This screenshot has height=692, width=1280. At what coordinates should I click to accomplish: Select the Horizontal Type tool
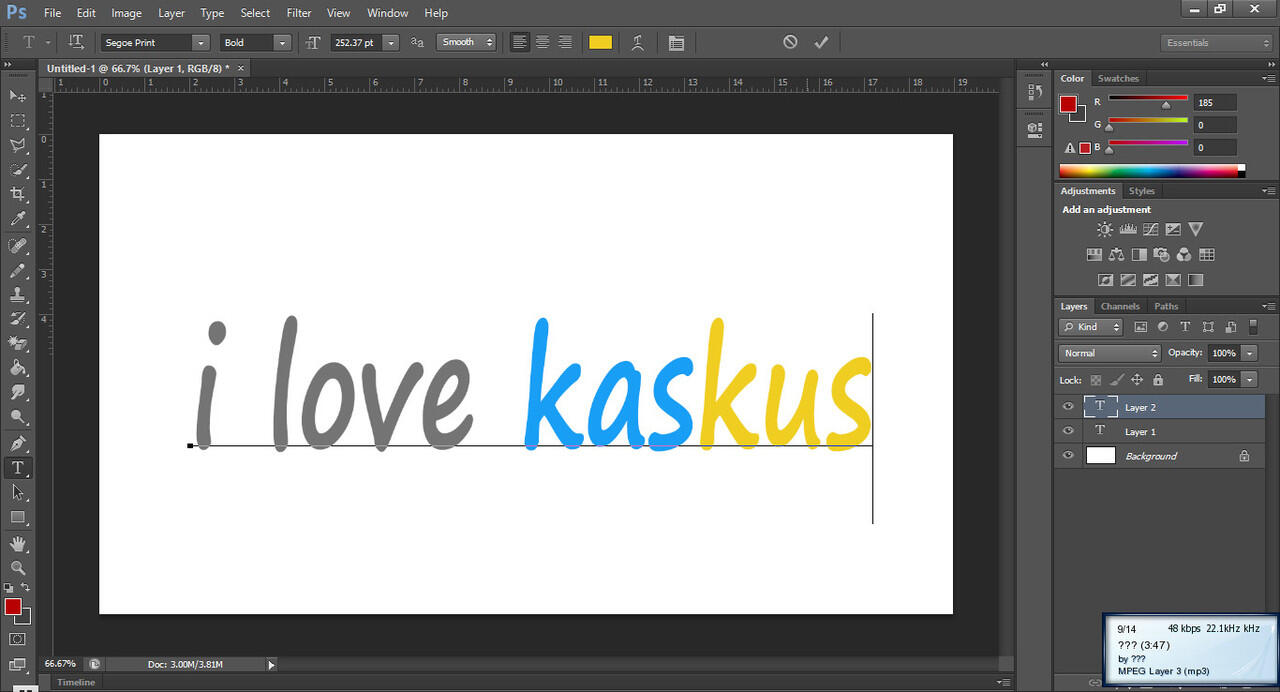pos(18,468)
